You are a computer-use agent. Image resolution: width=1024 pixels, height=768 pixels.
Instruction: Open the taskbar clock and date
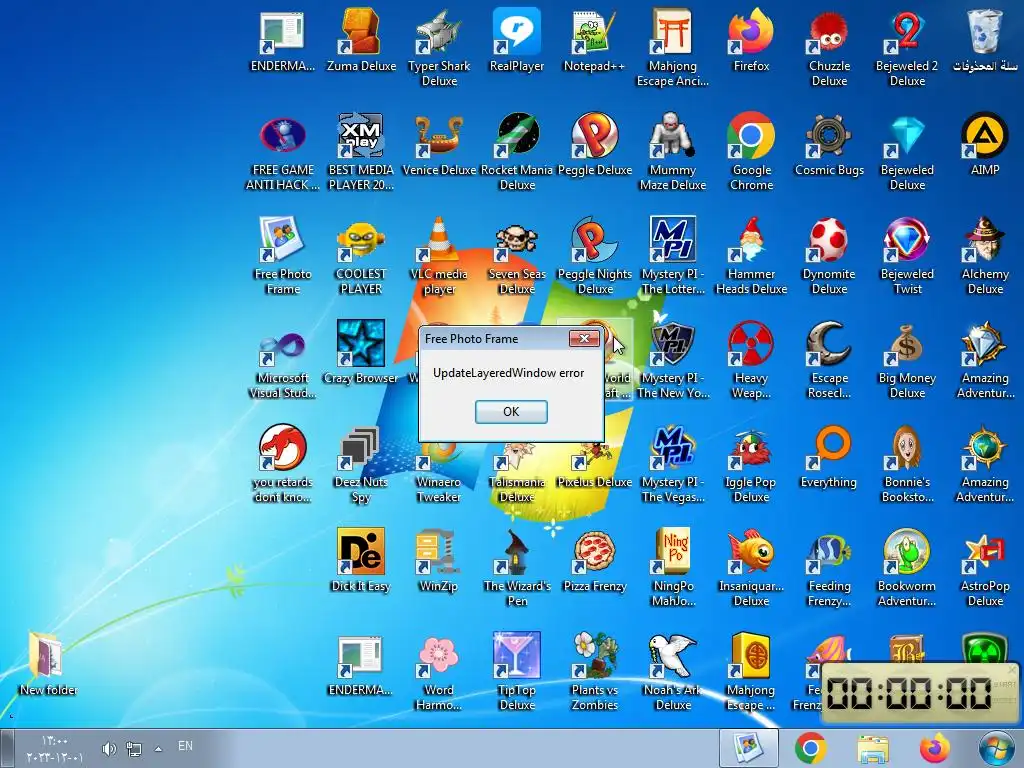pyautogui.click(x=55, y=749)
